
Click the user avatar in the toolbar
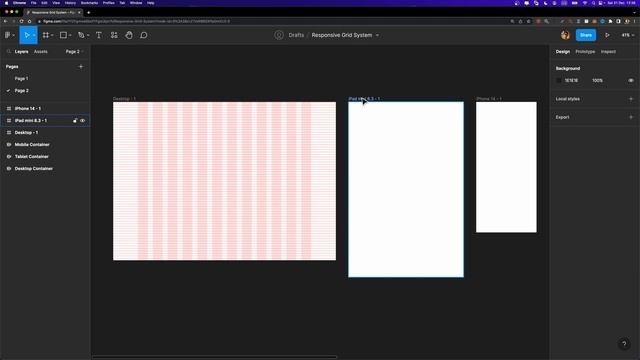click(565, 35)
